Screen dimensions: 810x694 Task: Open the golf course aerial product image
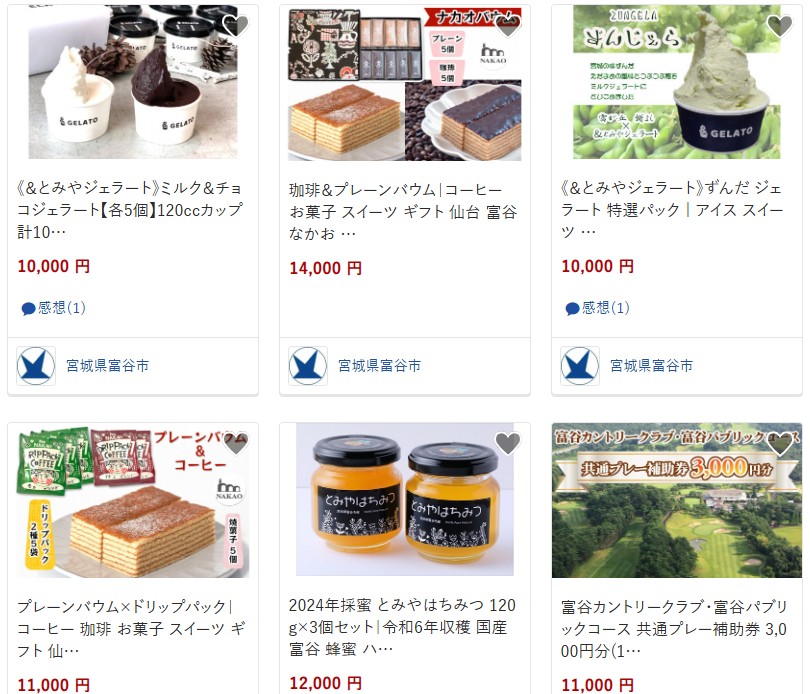677,500
